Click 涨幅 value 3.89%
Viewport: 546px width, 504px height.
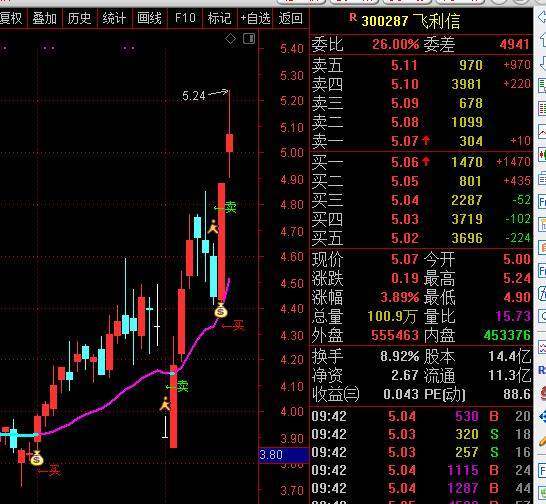399,297
